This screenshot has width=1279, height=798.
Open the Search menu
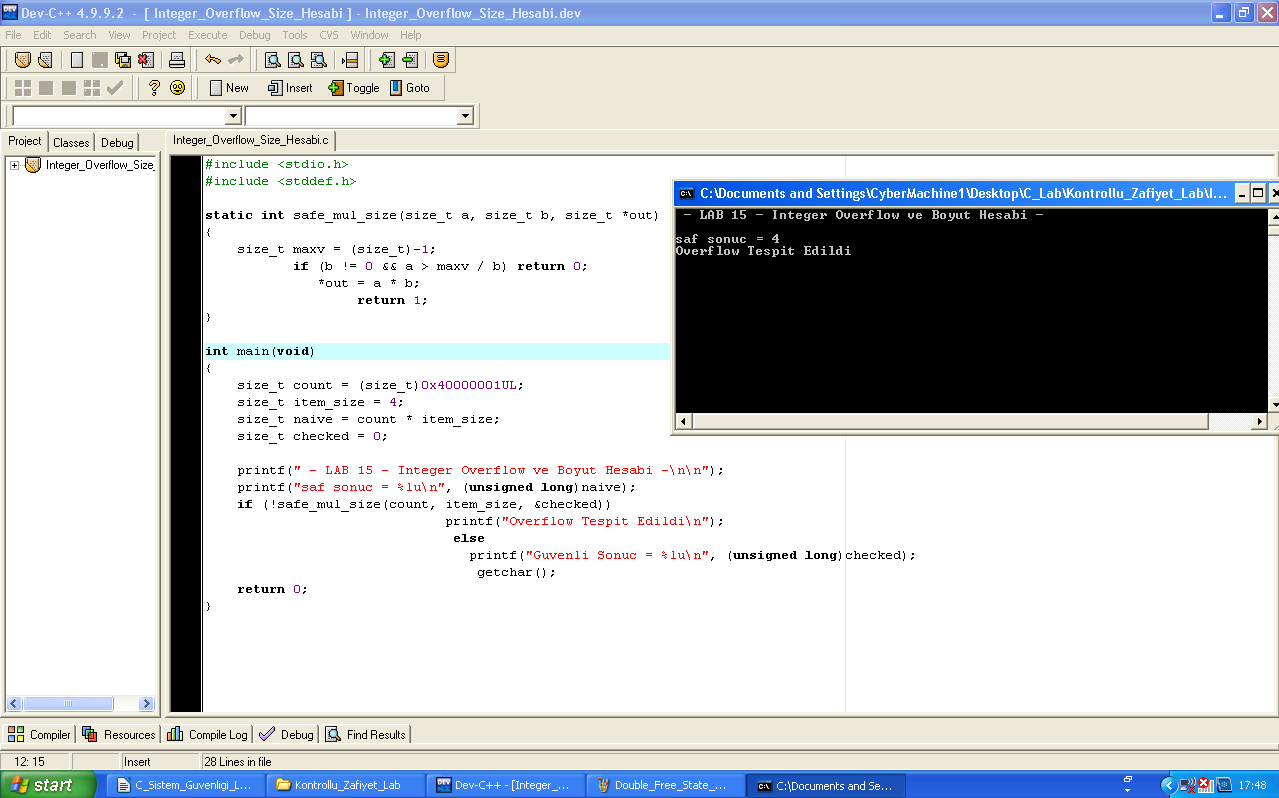click(80, 35)
